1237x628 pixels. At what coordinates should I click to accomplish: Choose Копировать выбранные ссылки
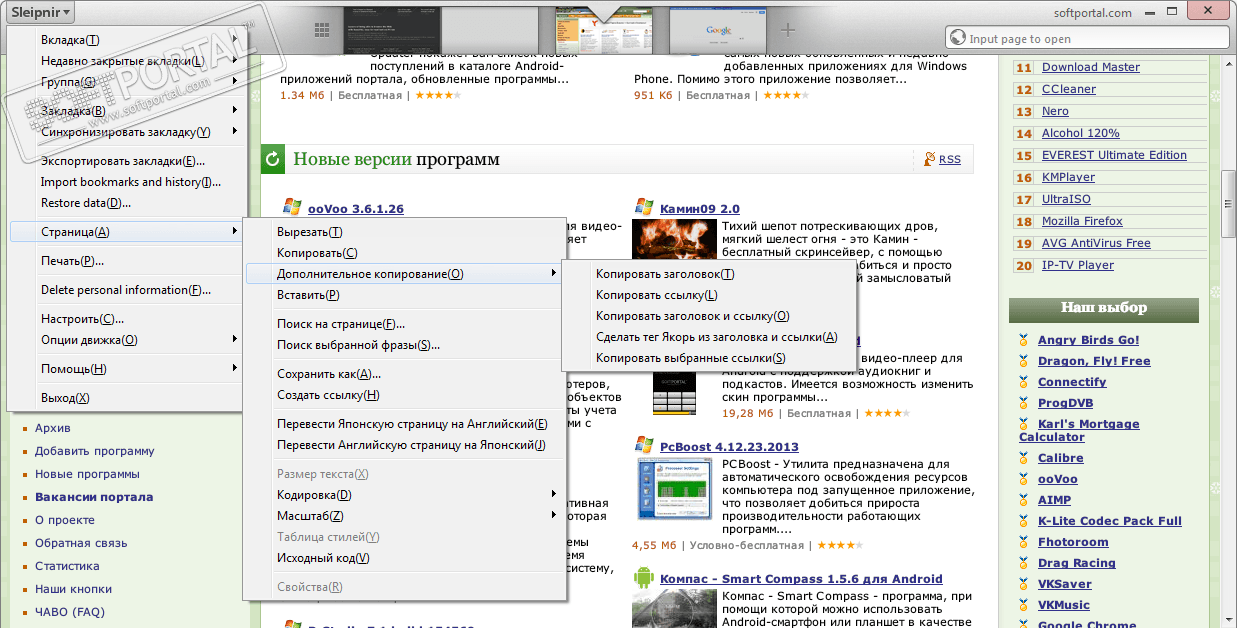pyautogui.click(x=709, y=358)
